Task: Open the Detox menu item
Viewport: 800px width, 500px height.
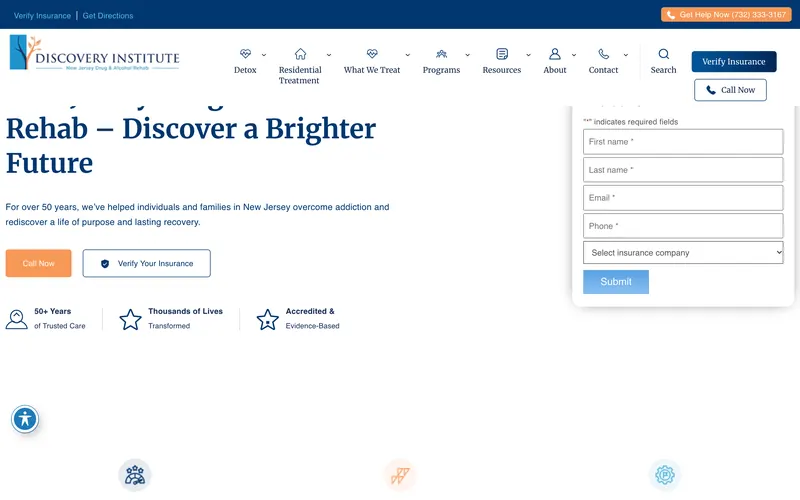Action: tap(245, 70)
